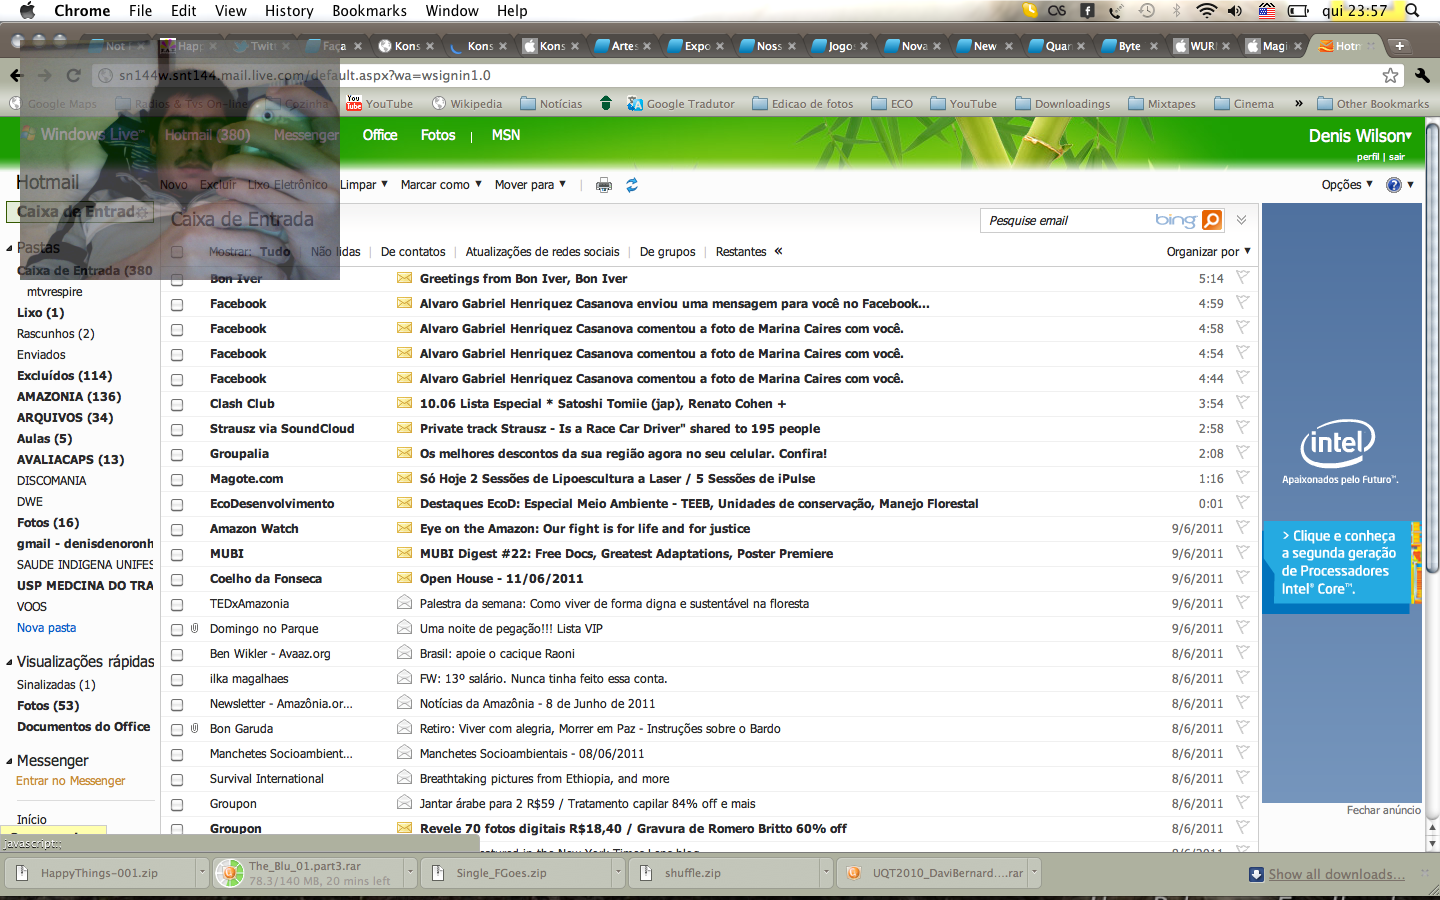Click Fechar anúncio under the ad

[1383, 810]
